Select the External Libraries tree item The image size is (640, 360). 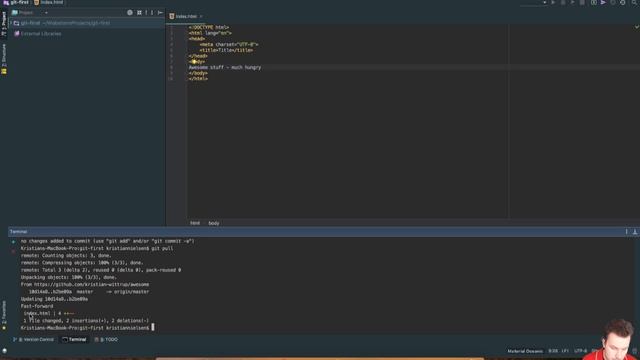click(x=38, y=34)
